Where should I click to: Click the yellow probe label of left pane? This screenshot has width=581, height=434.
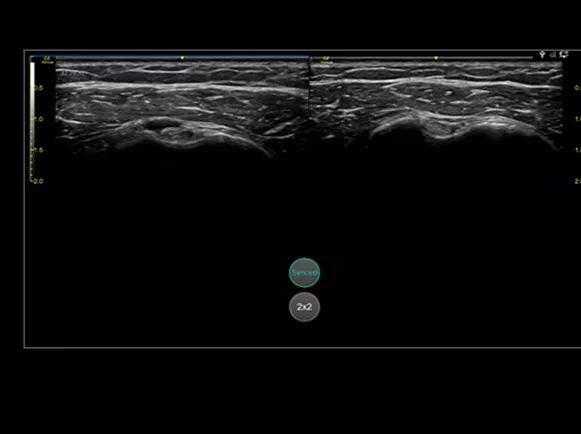(x=47, y=60)
